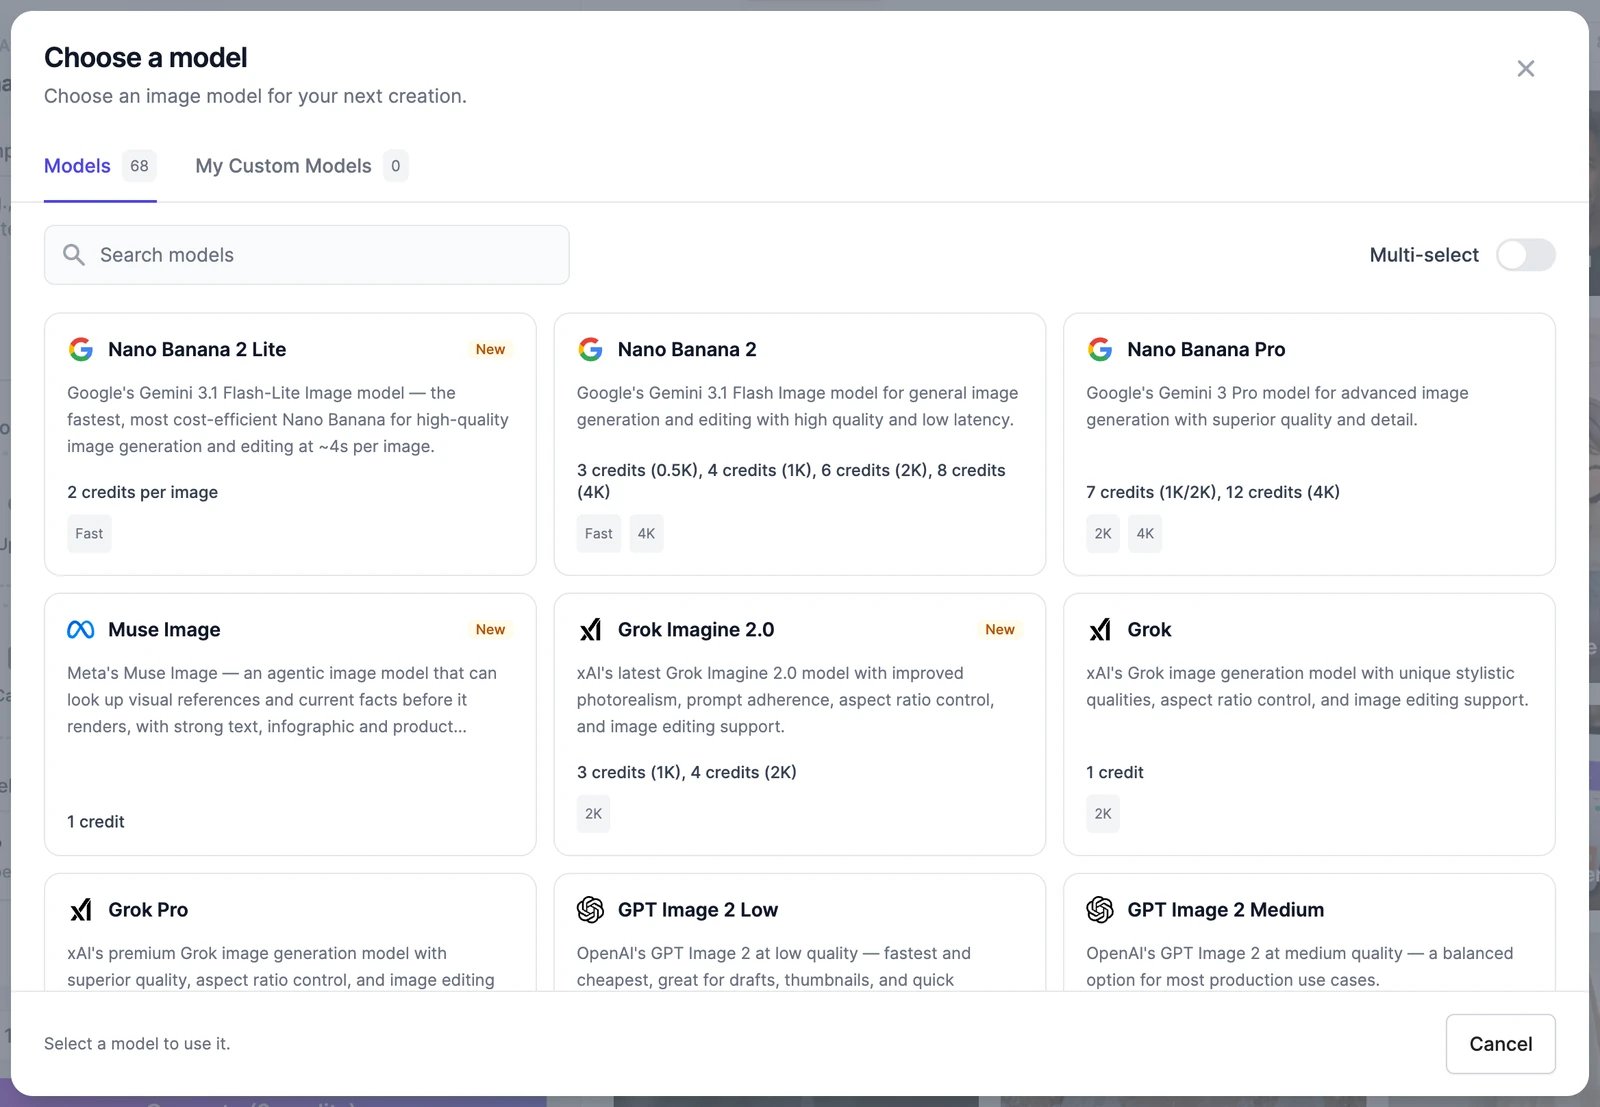This screenshot has width=1600, height=1107.
Task: Select the Nano Banana Pro model title
Action: (1206, 349)
